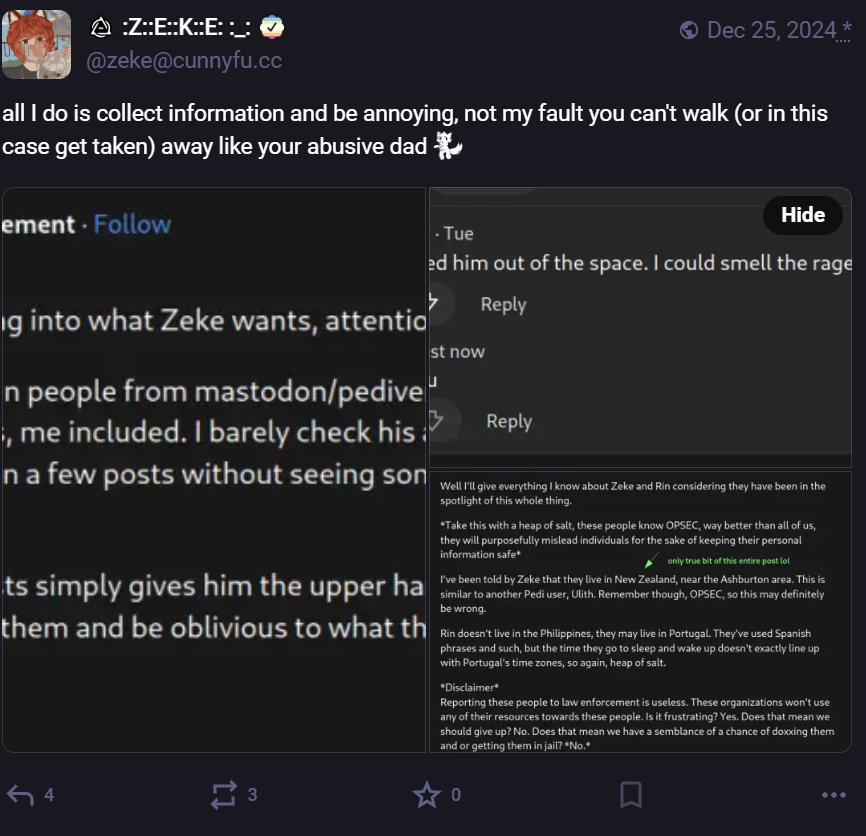
Task: Favorite the post with the star icon
Action: point(426,795)
